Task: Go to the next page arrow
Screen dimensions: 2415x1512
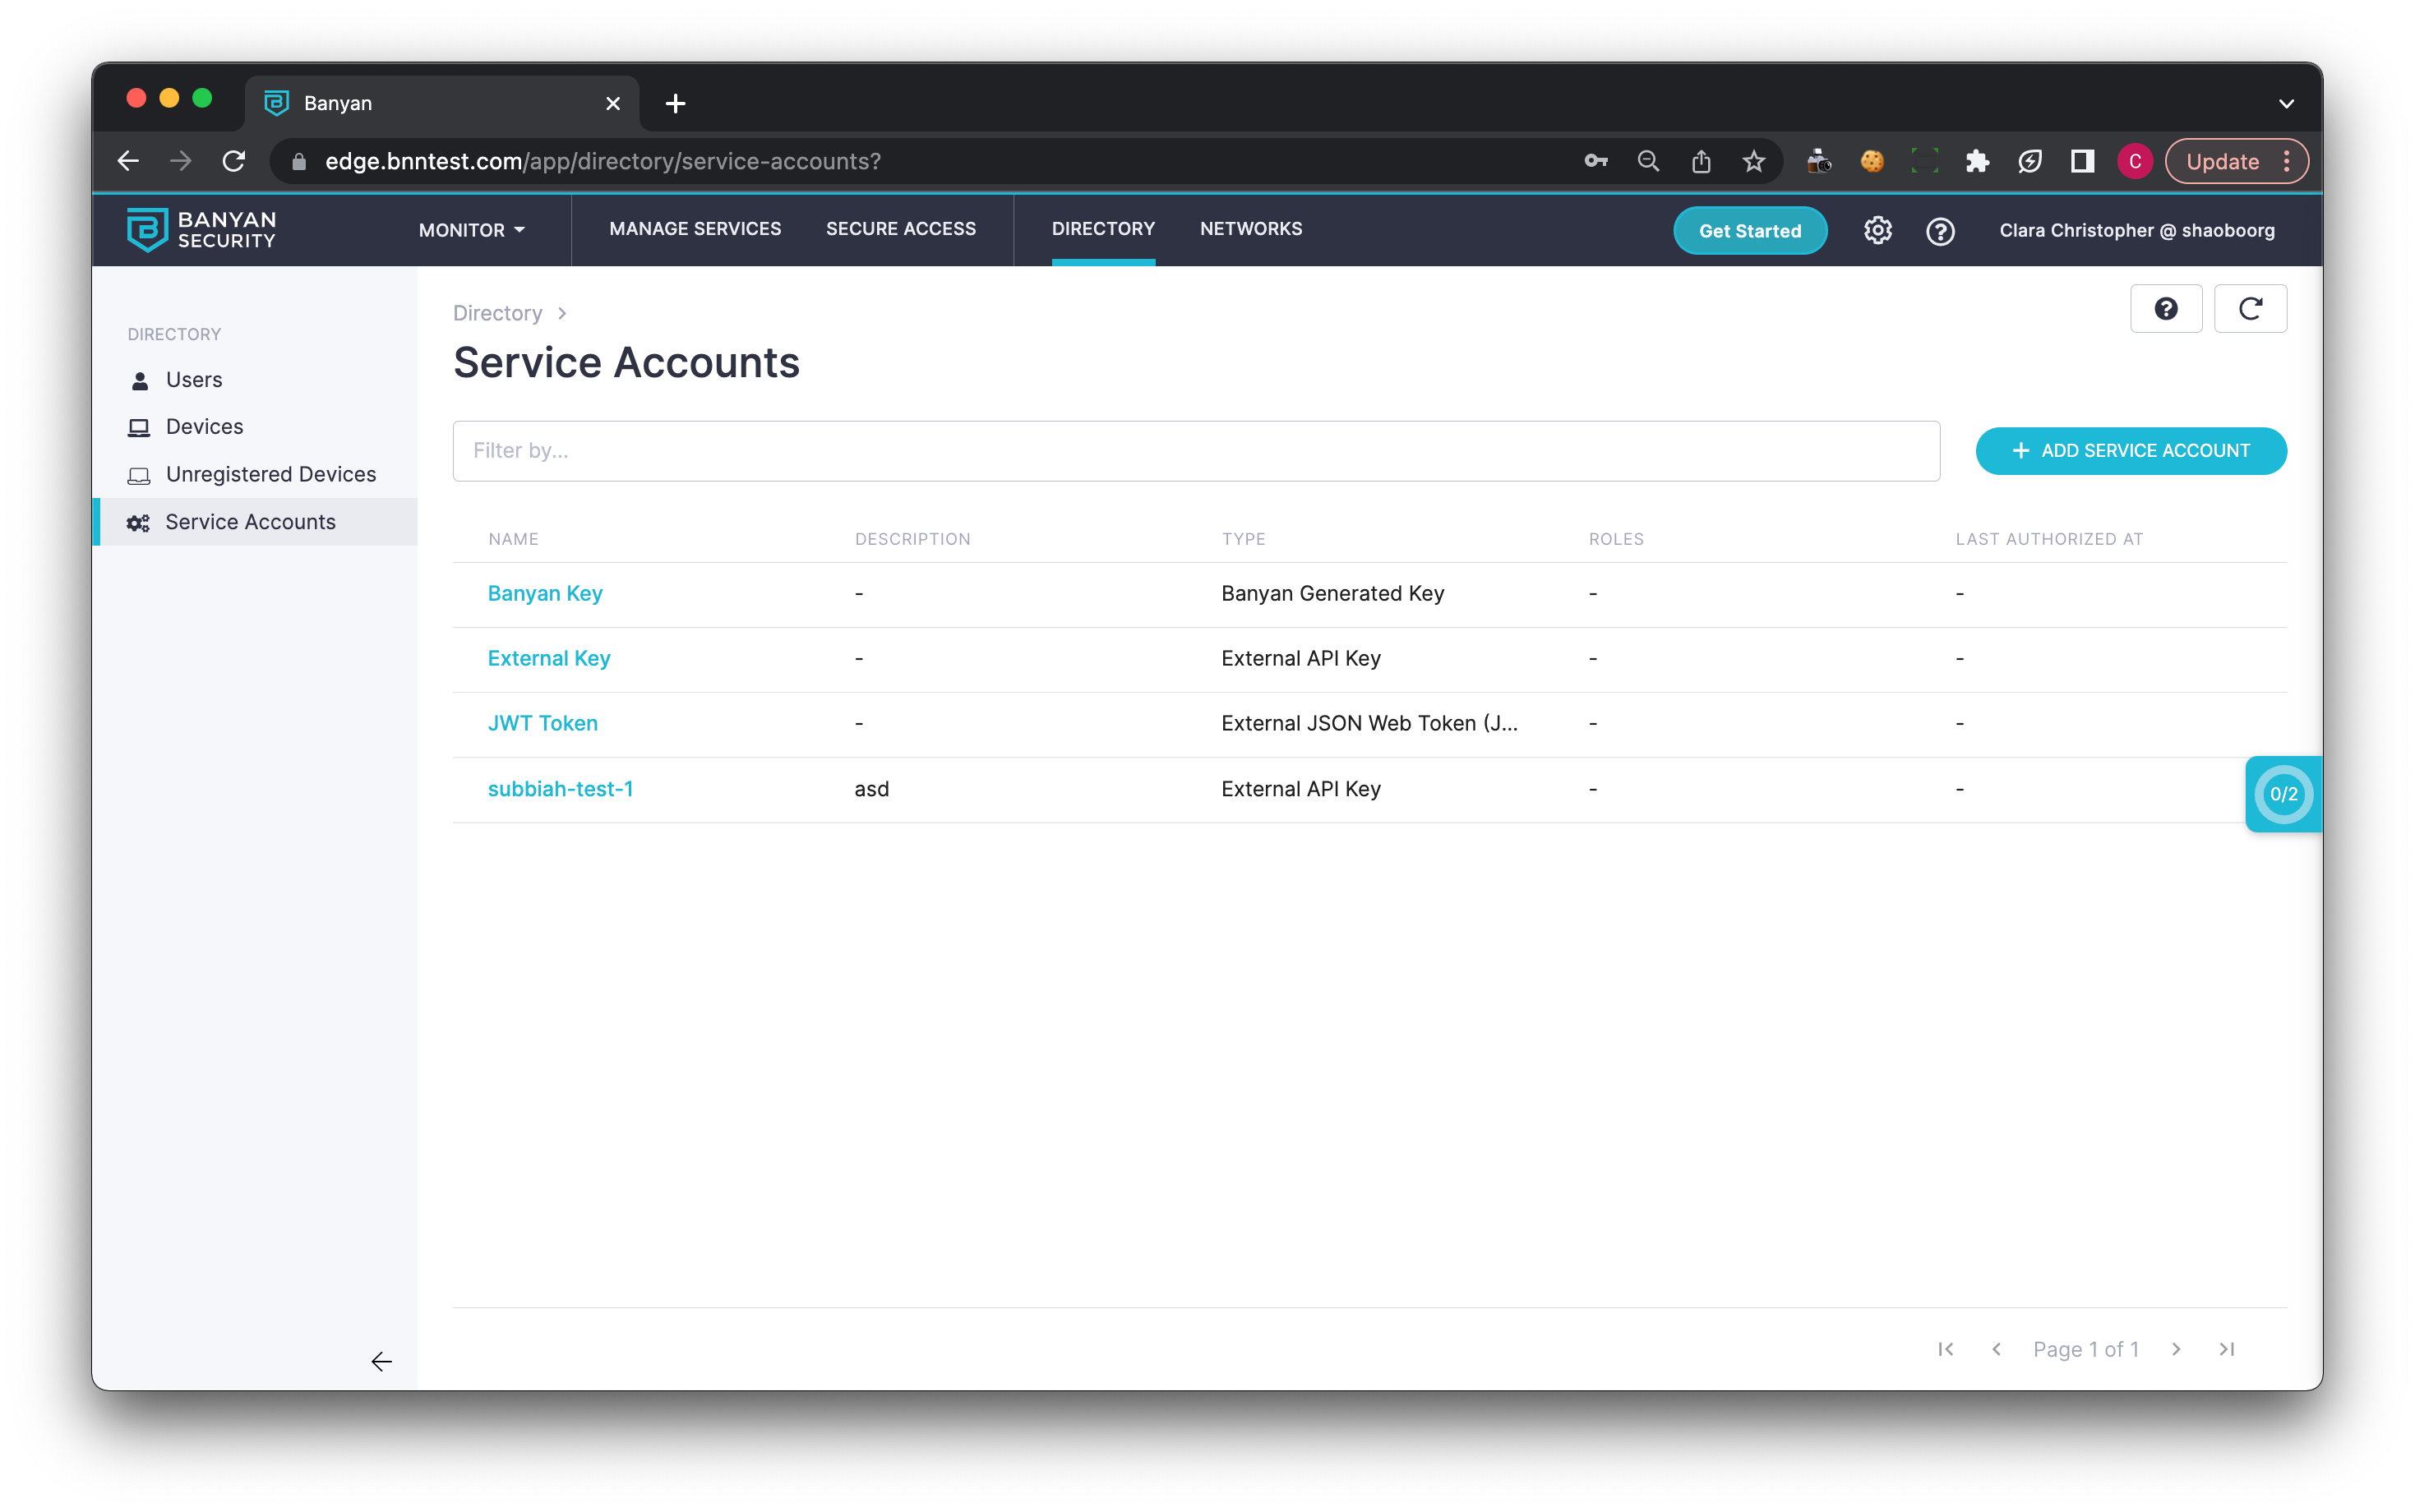Action: pos(2176,1349)
